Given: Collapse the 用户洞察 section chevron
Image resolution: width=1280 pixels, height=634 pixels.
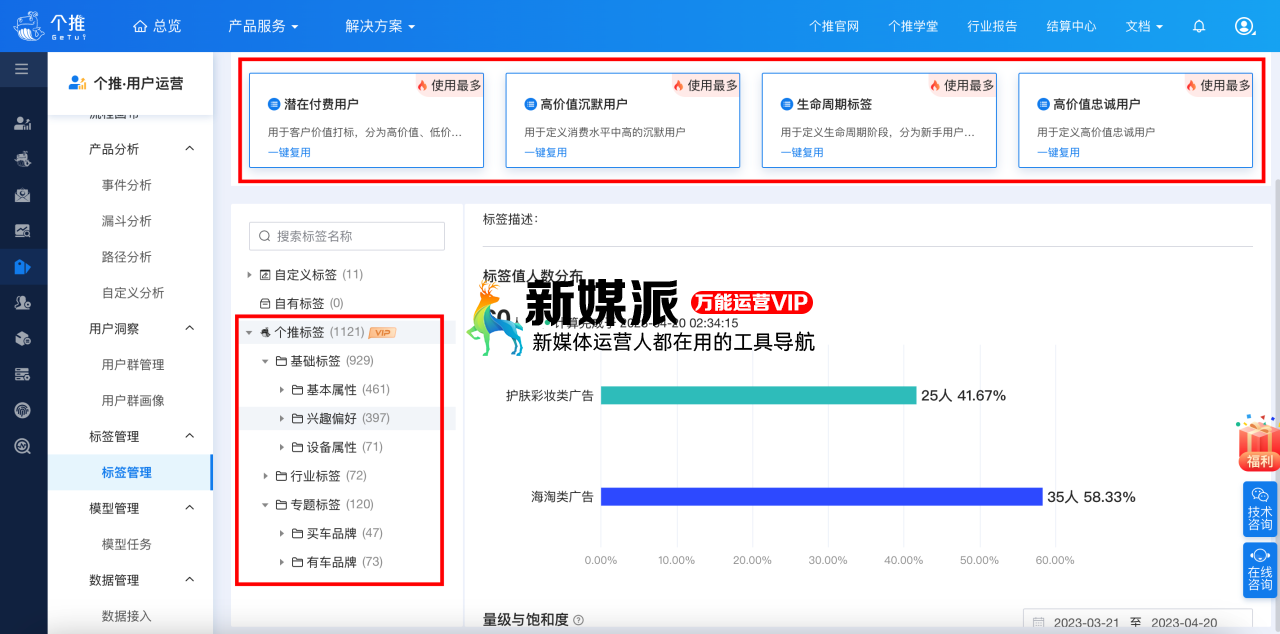Looking at the screenshot, I should [x=190, y=328].
